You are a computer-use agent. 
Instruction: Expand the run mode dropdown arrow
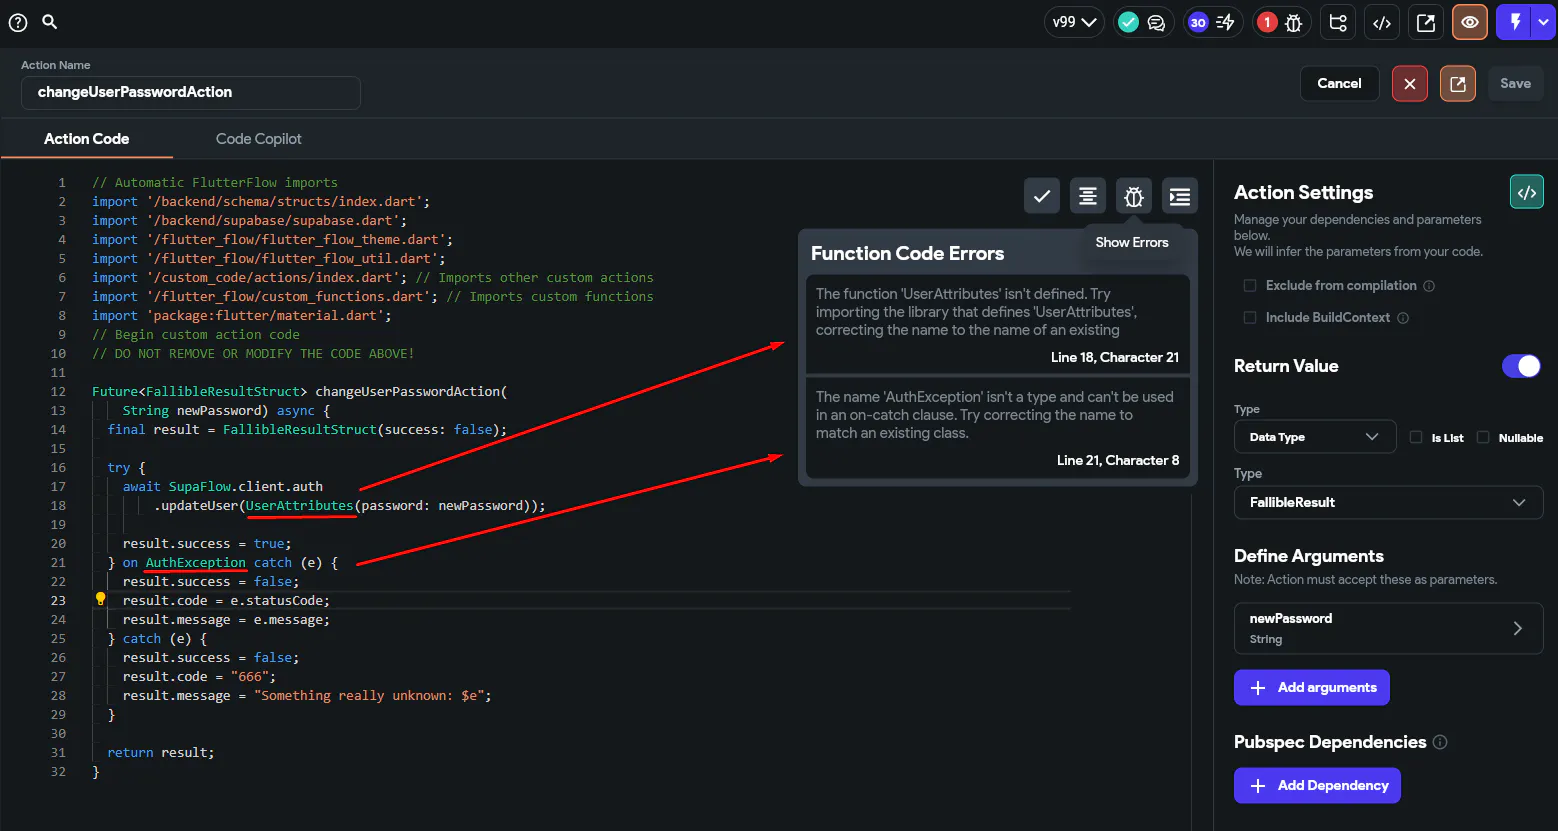tap(1545, 22)
